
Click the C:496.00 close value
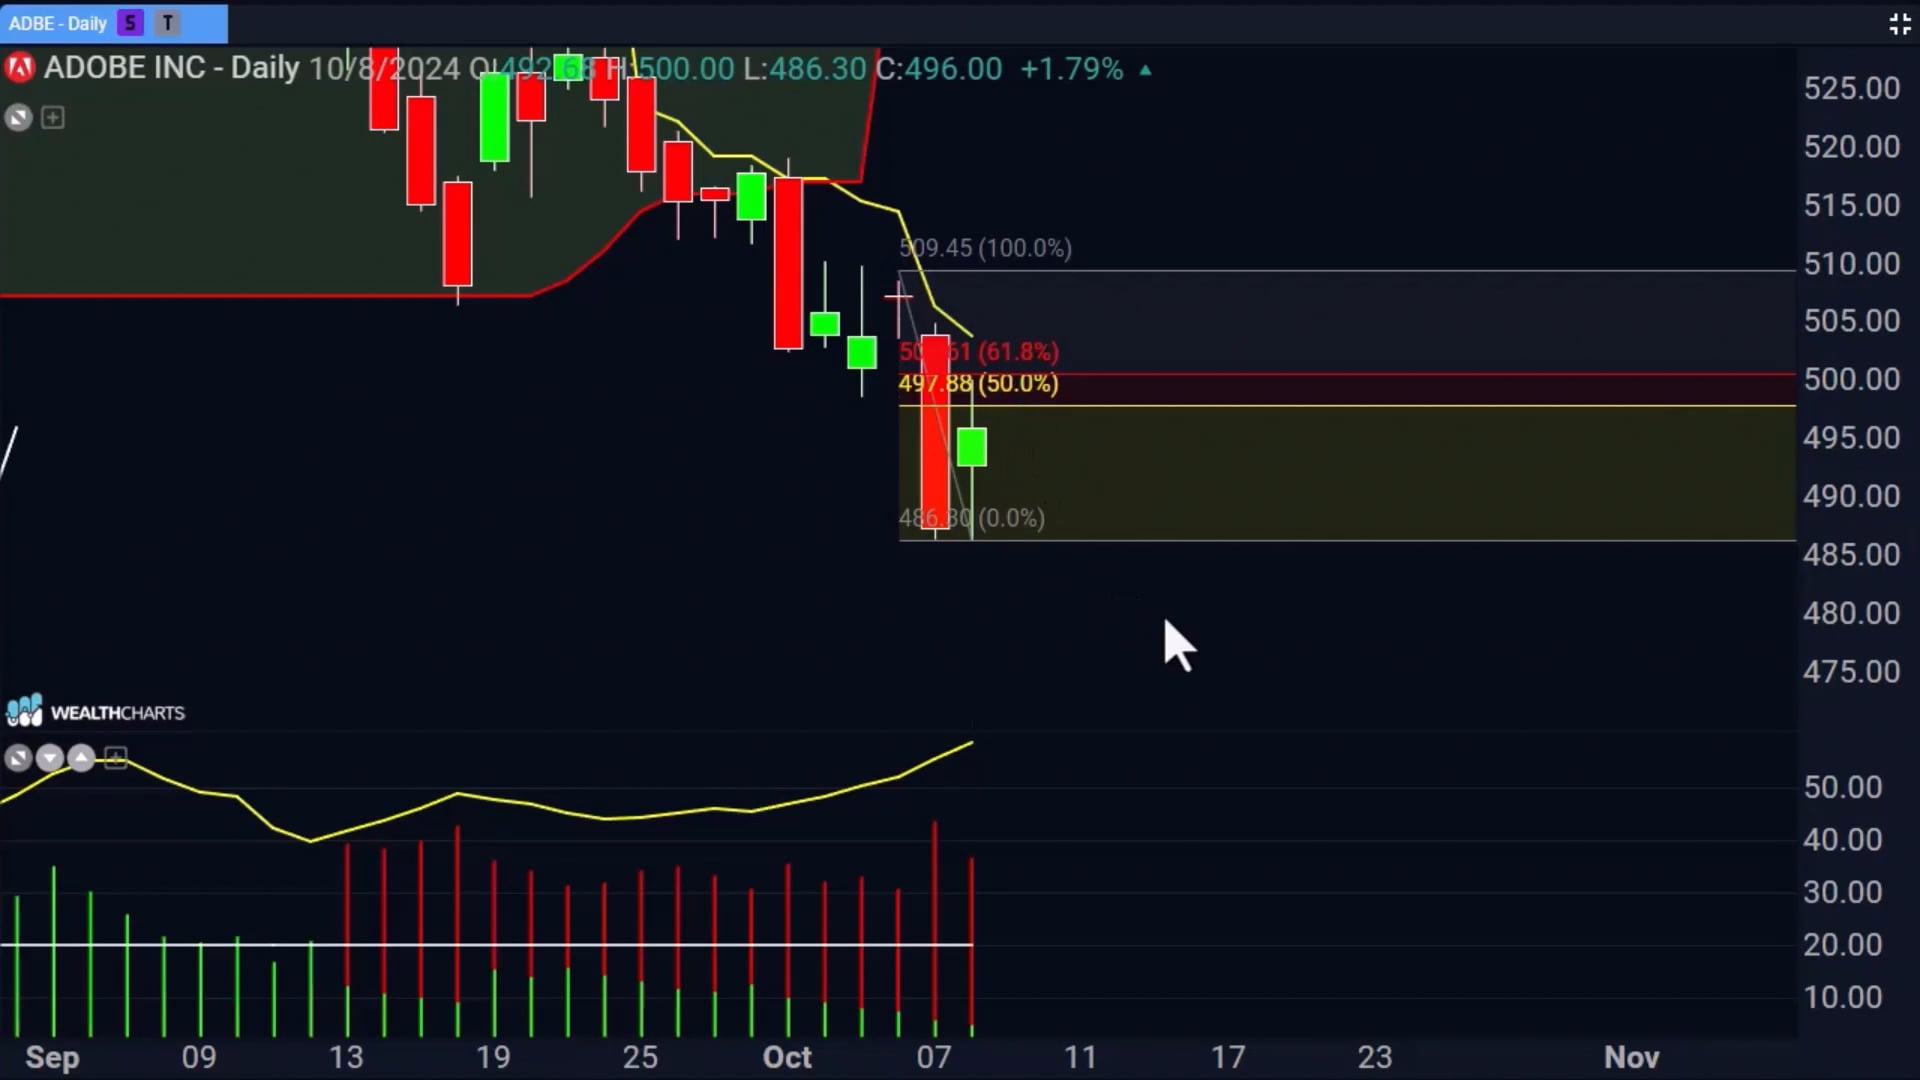coord(939,69)
